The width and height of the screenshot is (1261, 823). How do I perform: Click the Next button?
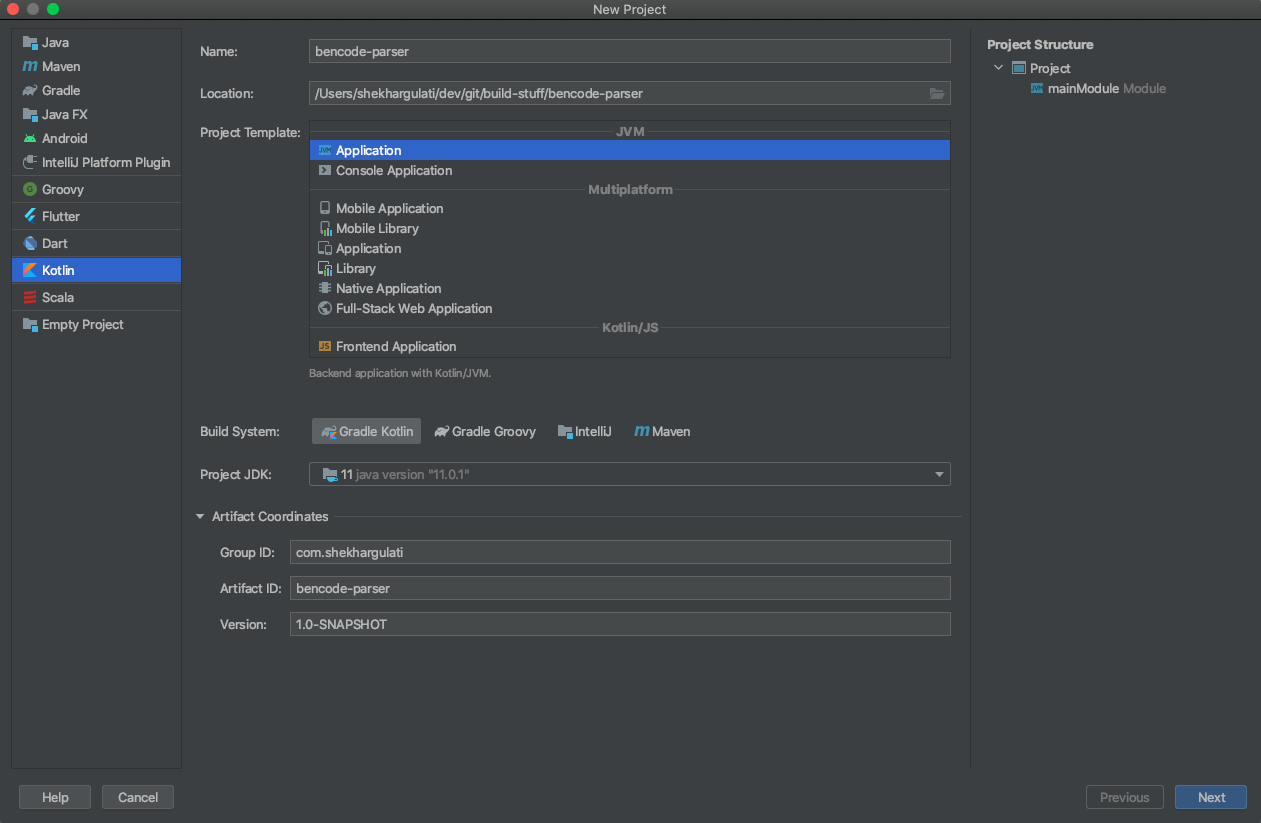coord(1210,797)
